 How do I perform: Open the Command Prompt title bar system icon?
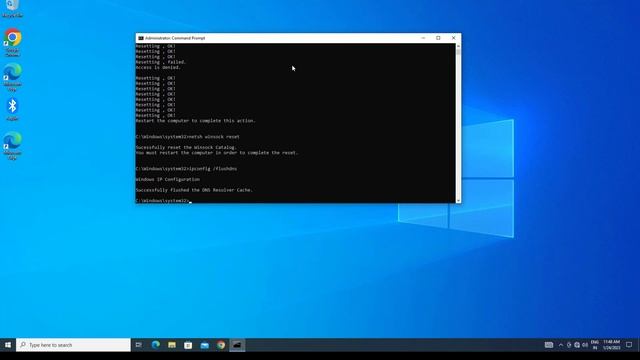point(141,38)
